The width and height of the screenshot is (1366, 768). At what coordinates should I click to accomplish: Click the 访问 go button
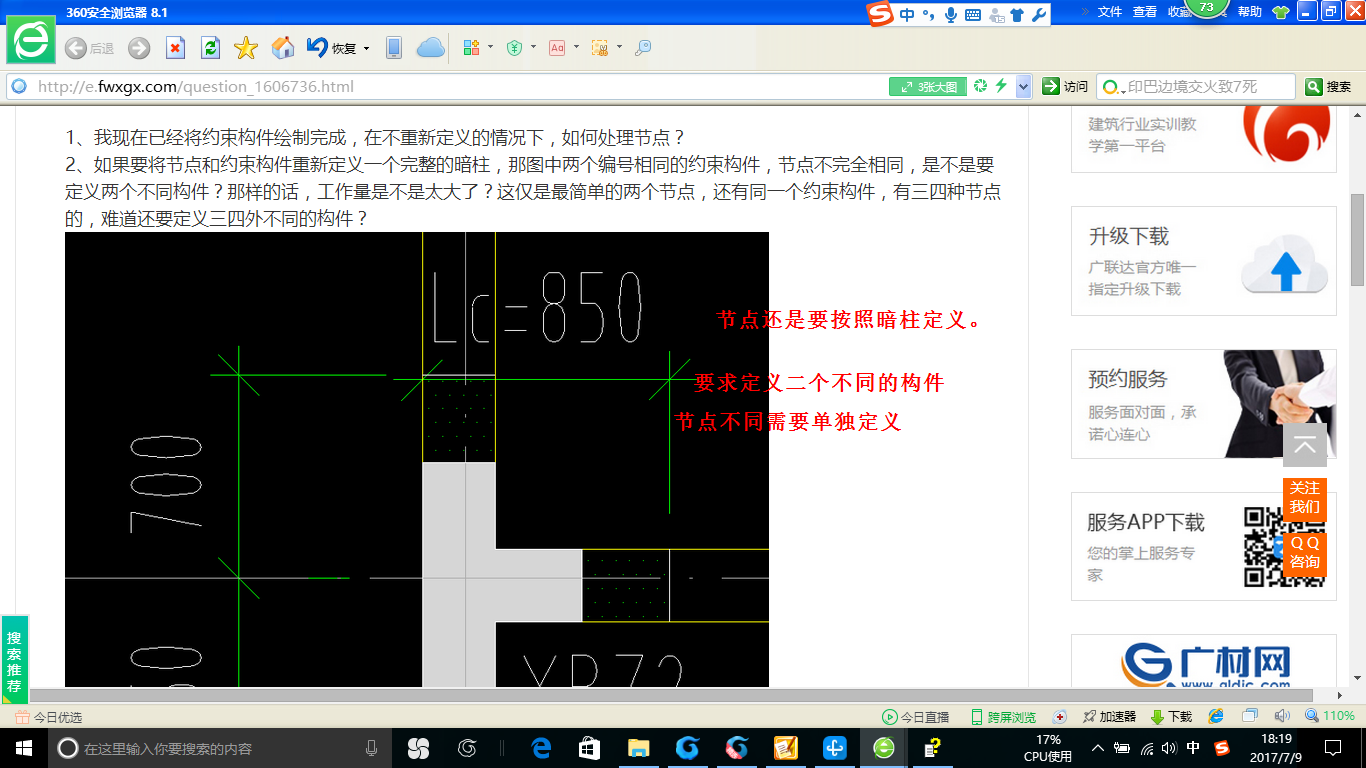tap(1065, 87)
